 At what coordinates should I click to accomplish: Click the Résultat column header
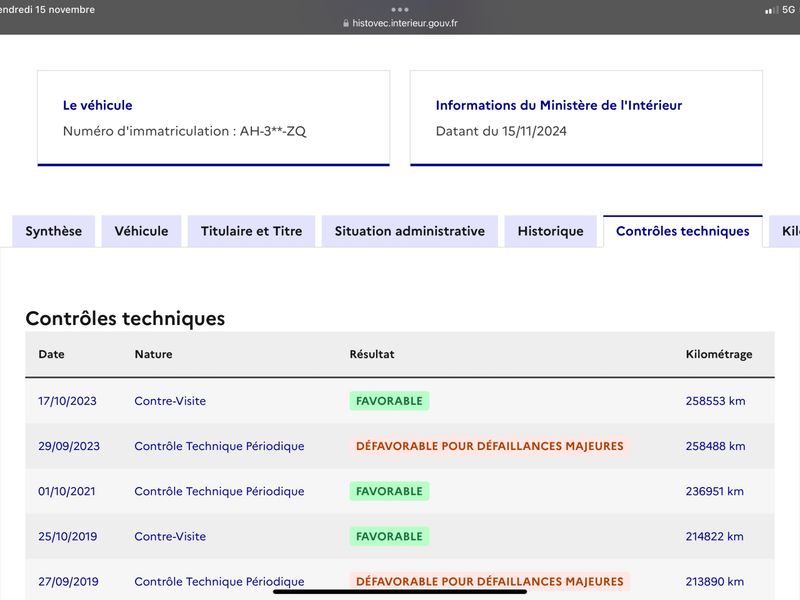[372, 354]
